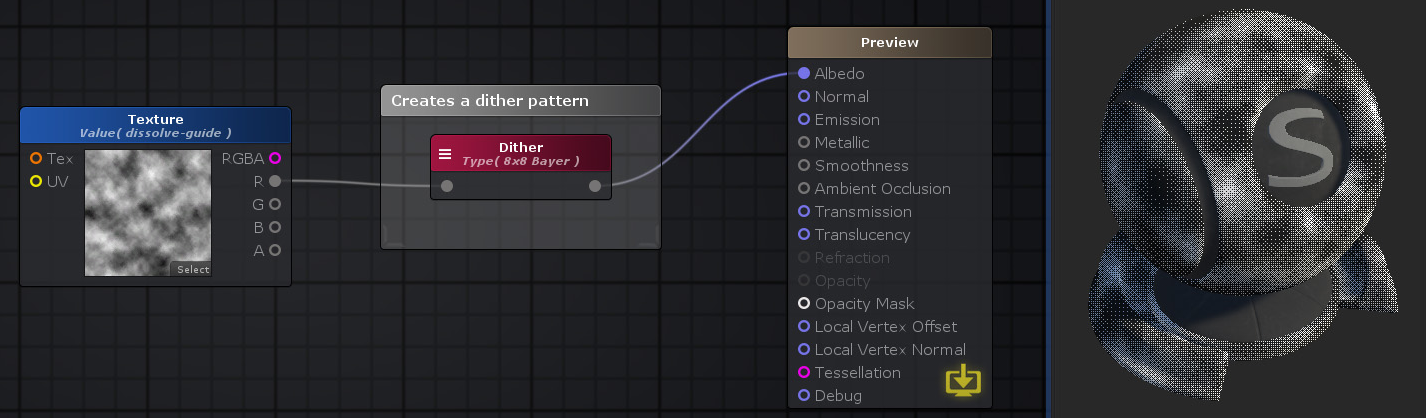Screen dimensions: 1426x418
Task: Click the Tex input port on Texture node
Action: tap(36, 159)
